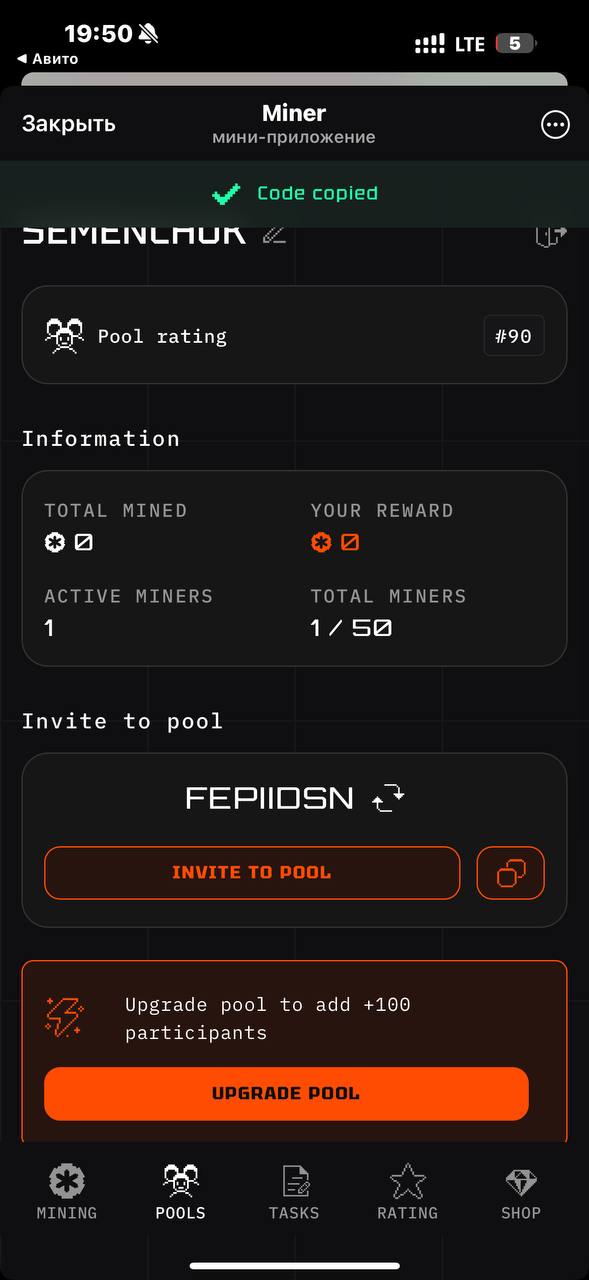Viewport: 589px width, 1280px height.
Task: Select the Pools tab
Action: tap(181, 1192)
